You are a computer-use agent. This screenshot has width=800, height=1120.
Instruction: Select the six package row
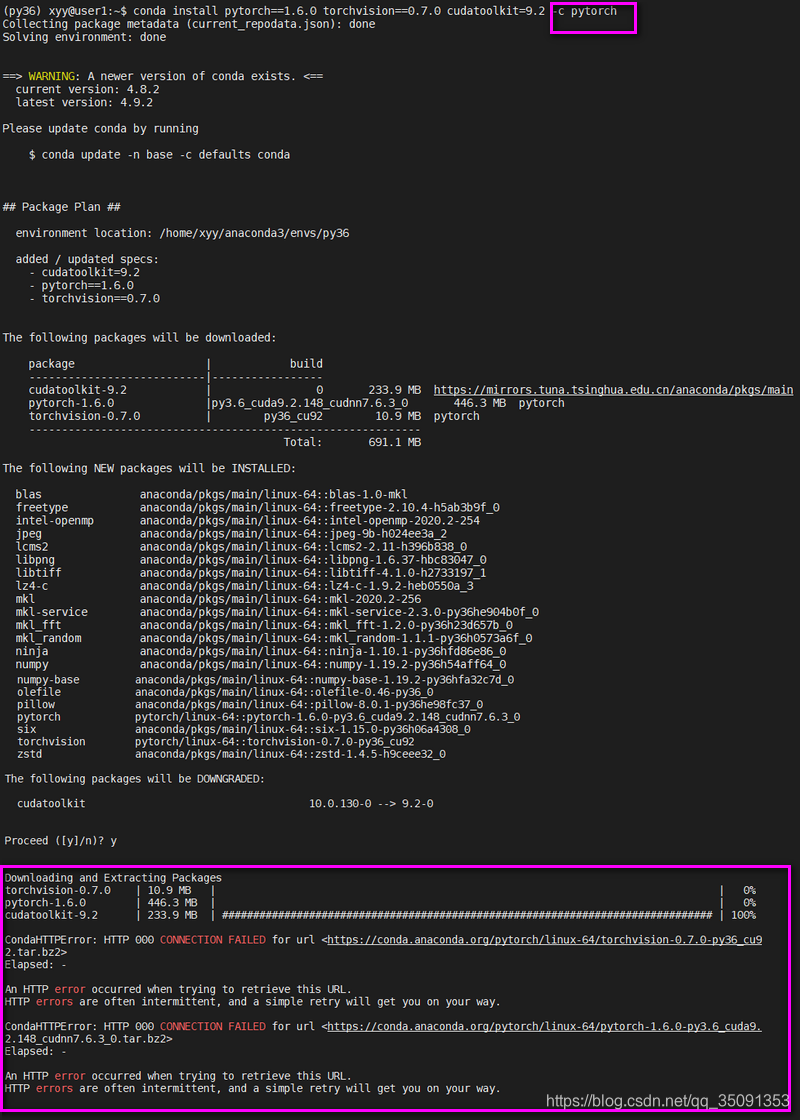pyautogui.click(x=244, y=729)
